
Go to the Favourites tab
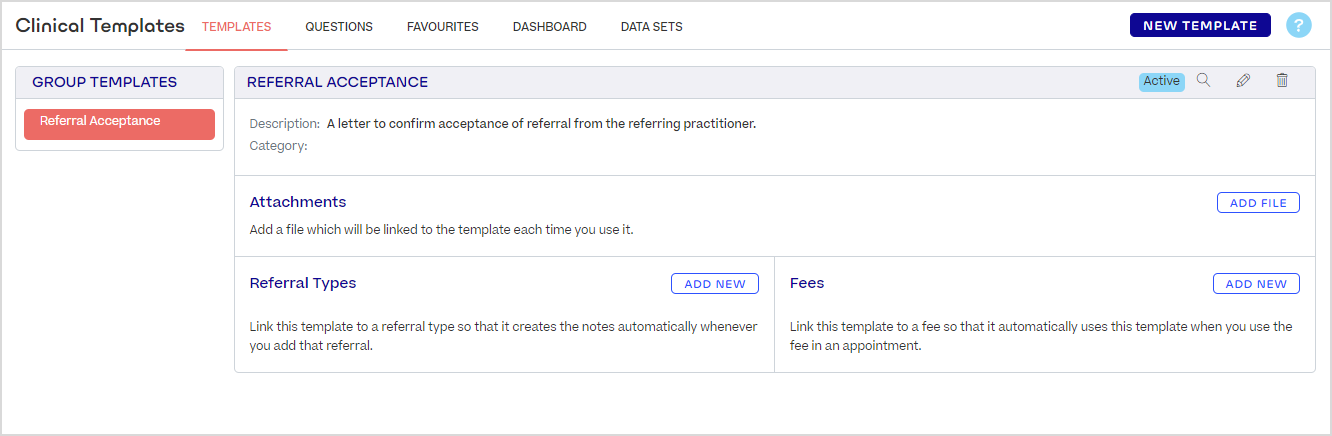point(443,27)
